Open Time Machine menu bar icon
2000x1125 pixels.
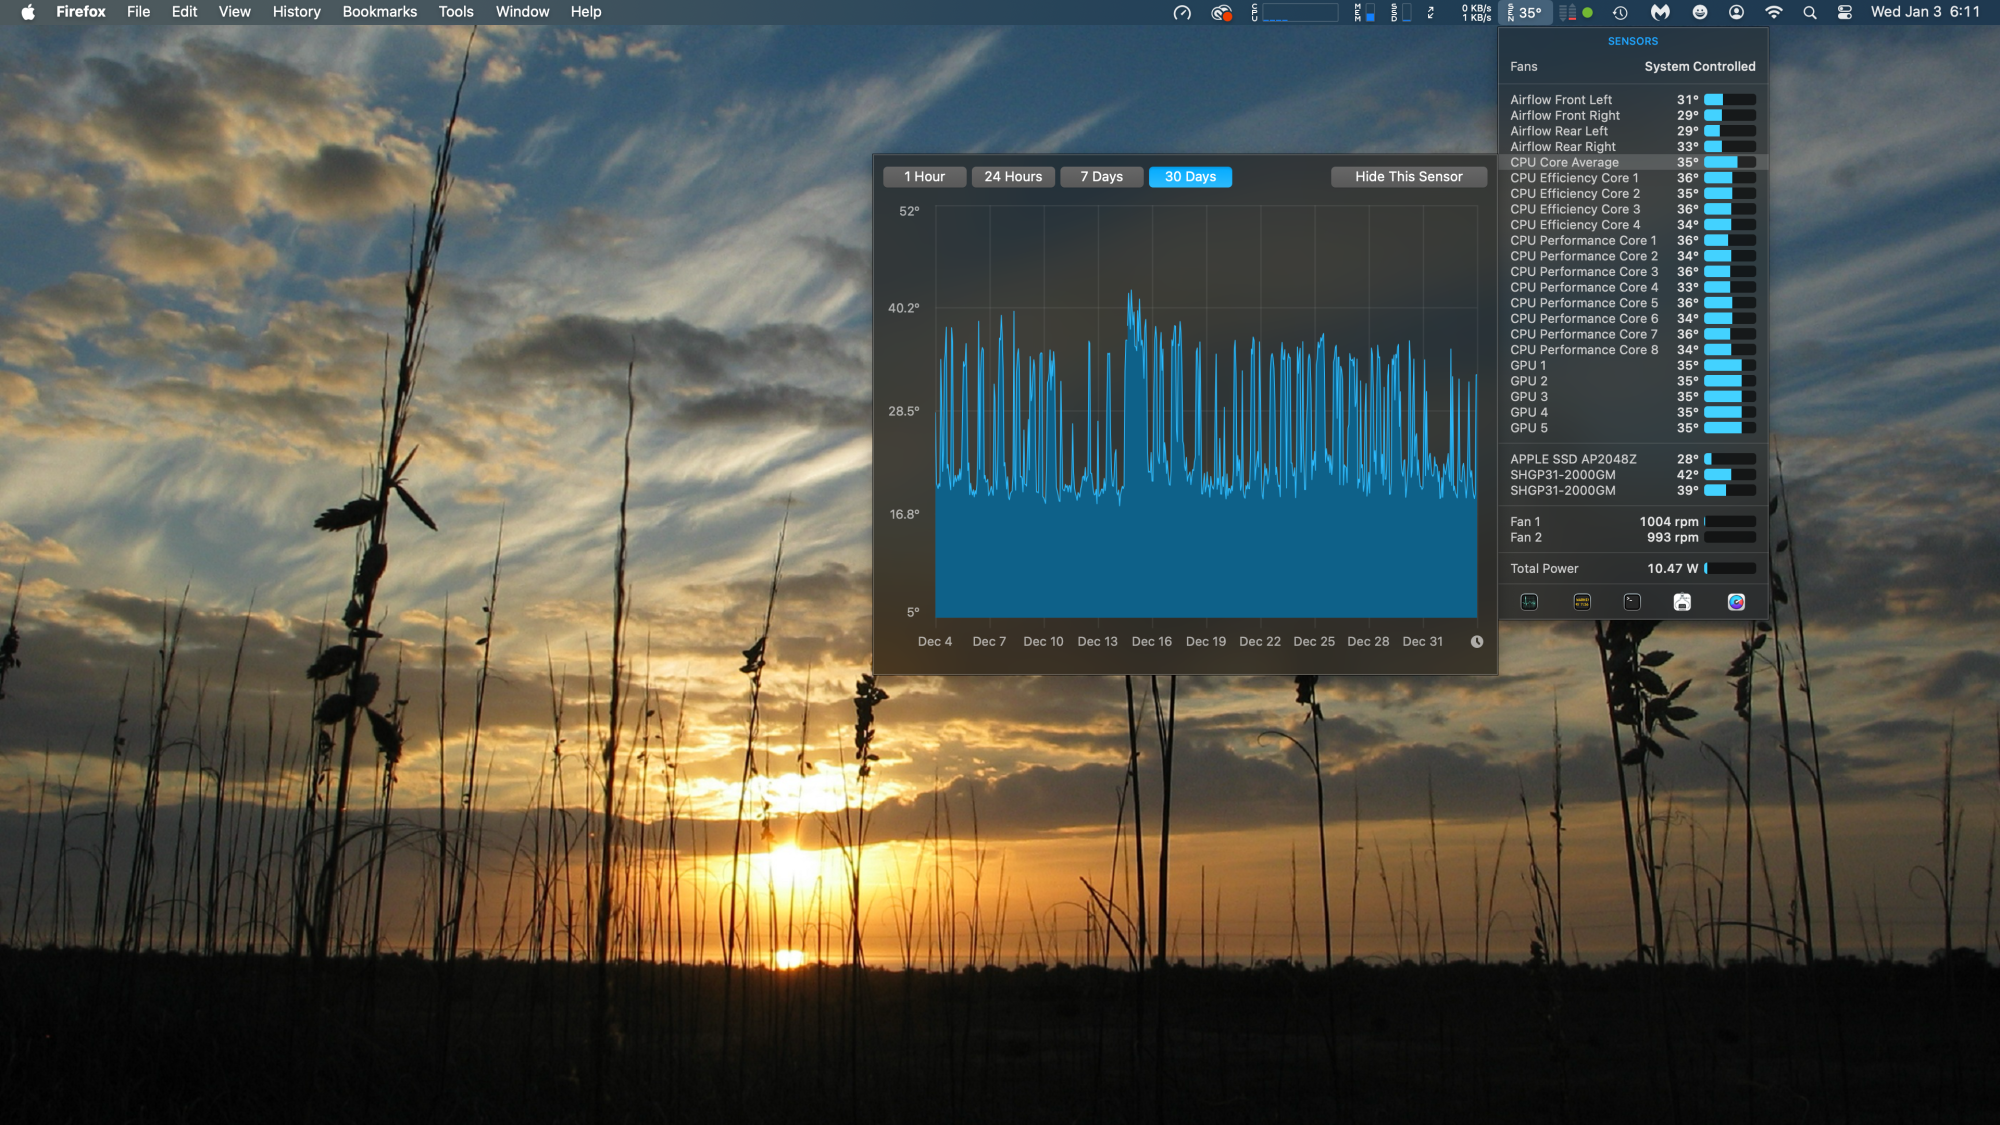pyautogui.click(x=1620, y=12)
